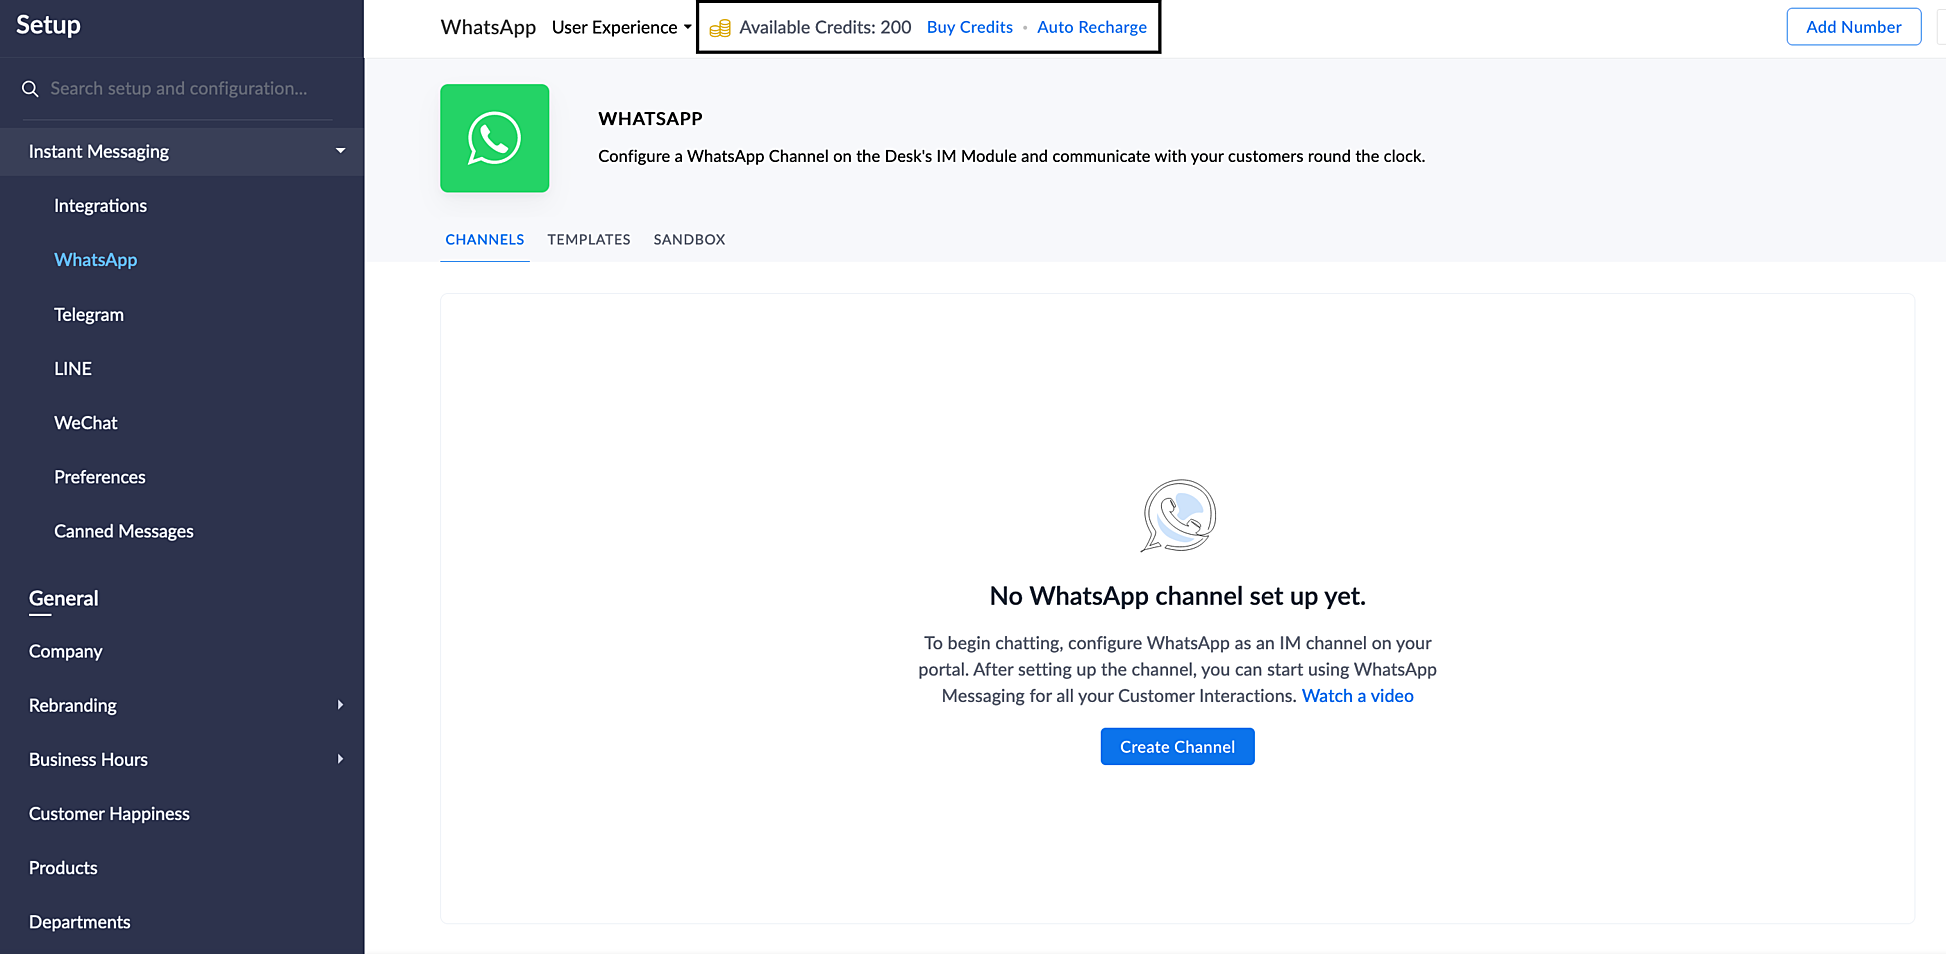Viewport: 1946px width, 954px height.
Task: Expand the Rebranding submenu arrow
Action: click(x=340, y=705)
